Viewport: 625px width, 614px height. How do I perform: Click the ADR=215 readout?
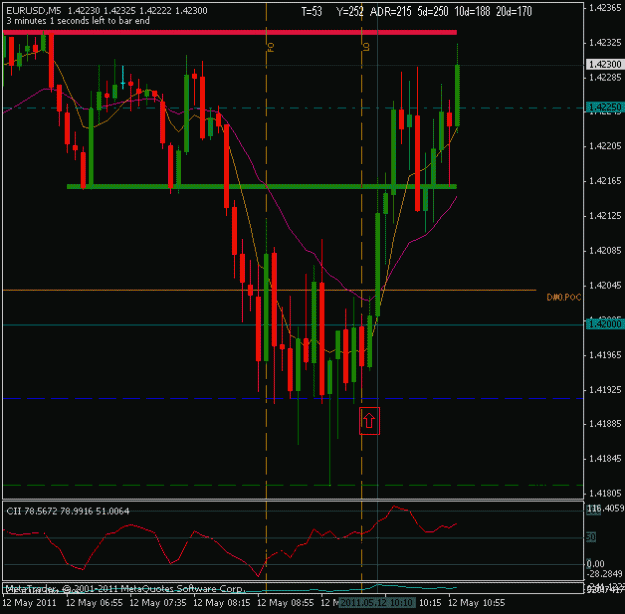(x=390, y=12)
